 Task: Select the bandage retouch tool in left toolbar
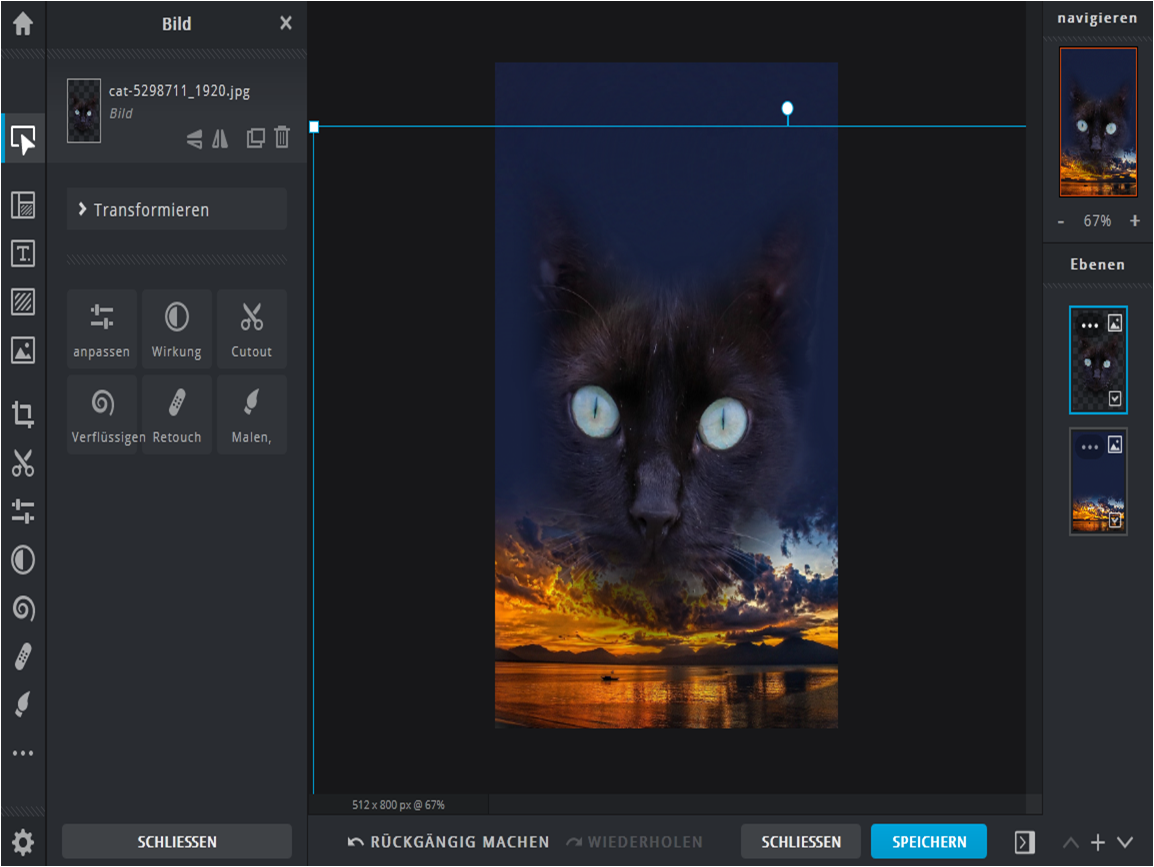(23, 657)
